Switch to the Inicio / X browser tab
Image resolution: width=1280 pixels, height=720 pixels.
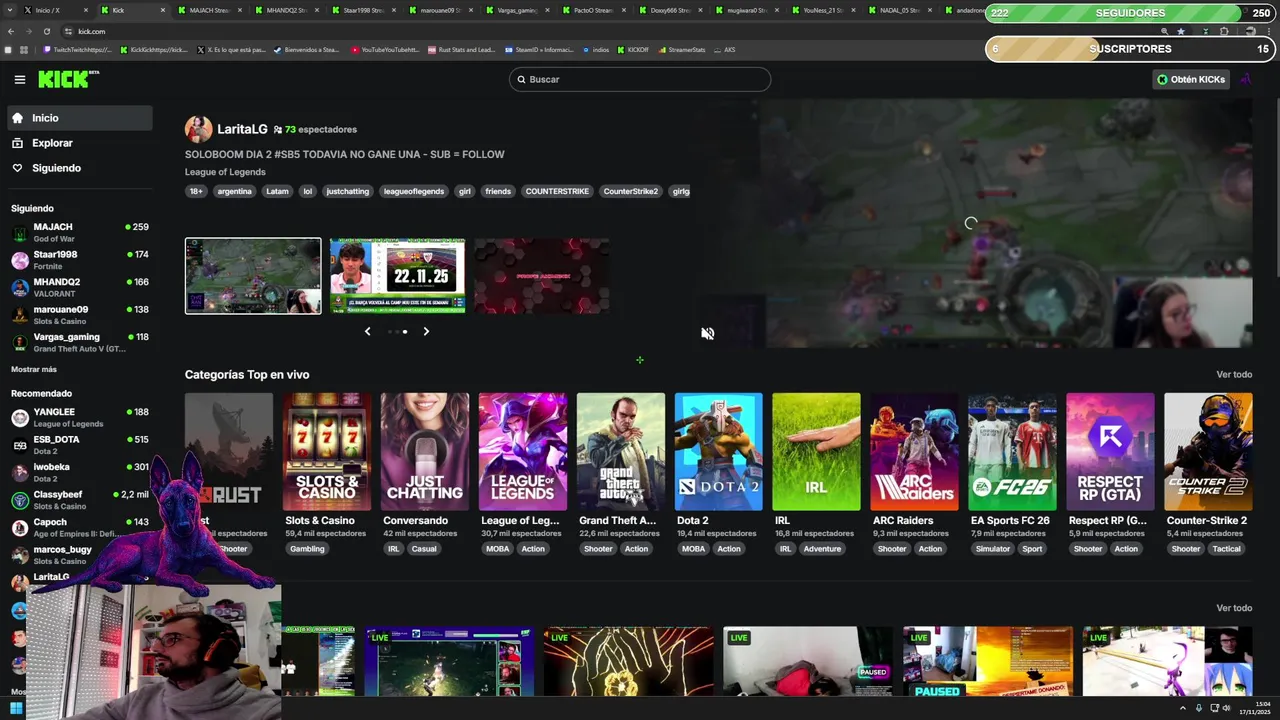55,10
